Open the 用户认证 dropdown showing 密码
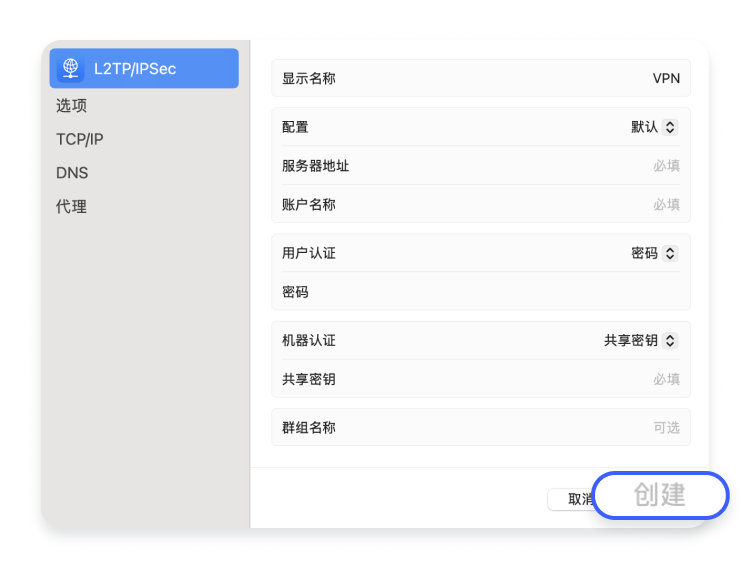The image size is (750, 568). point(654,253)
